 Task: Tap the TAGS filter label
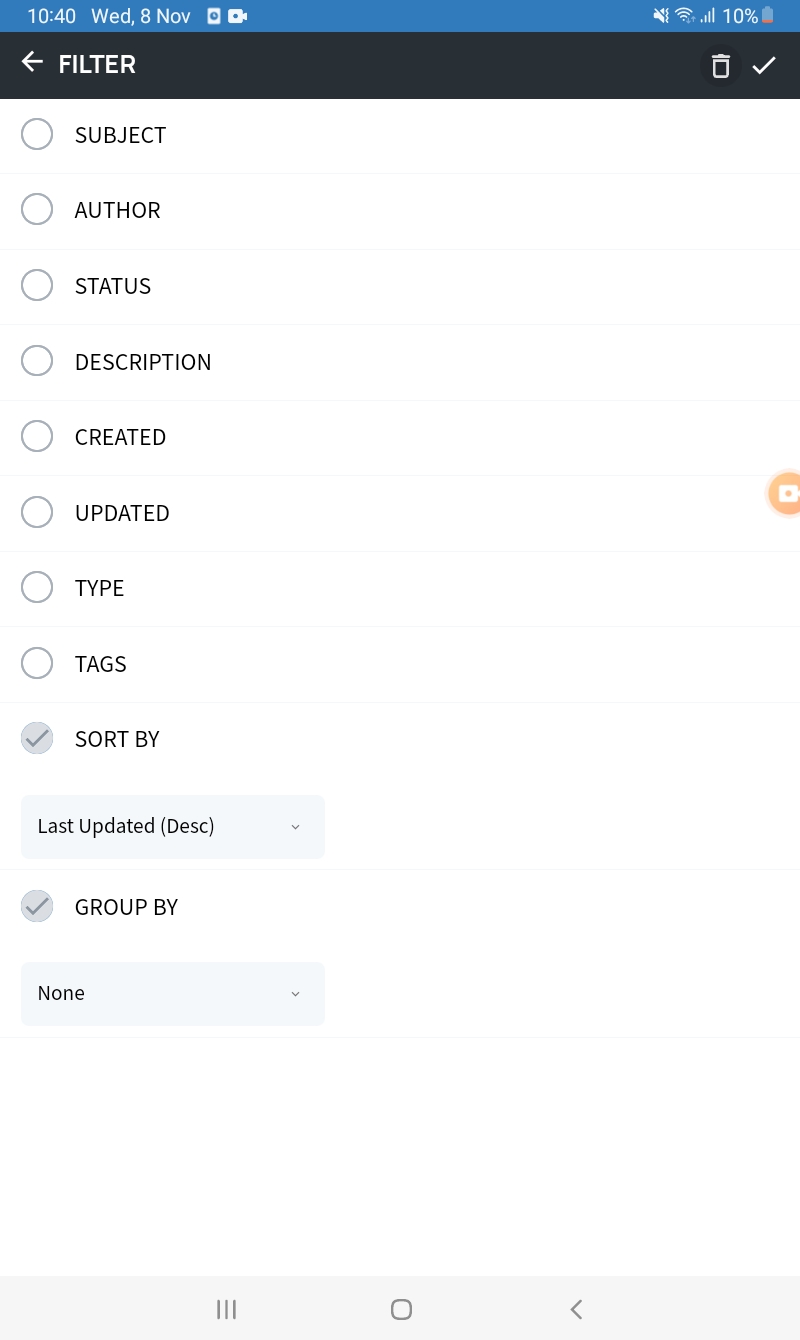coord(100,664)
